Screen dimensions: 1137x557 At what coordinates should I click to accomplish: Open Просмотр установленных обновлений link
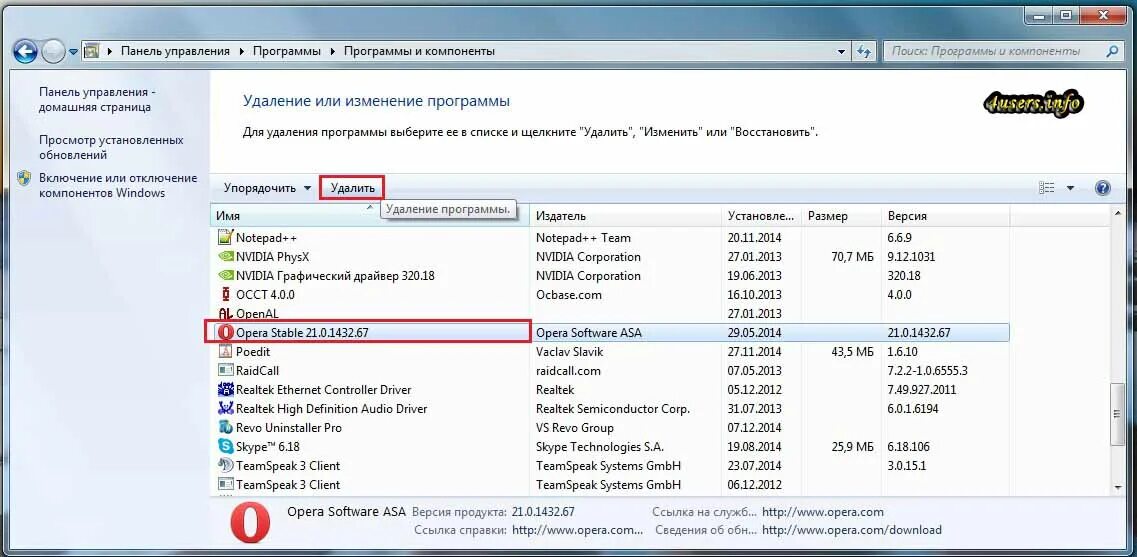pyautogui.click(x=111, y=147)
